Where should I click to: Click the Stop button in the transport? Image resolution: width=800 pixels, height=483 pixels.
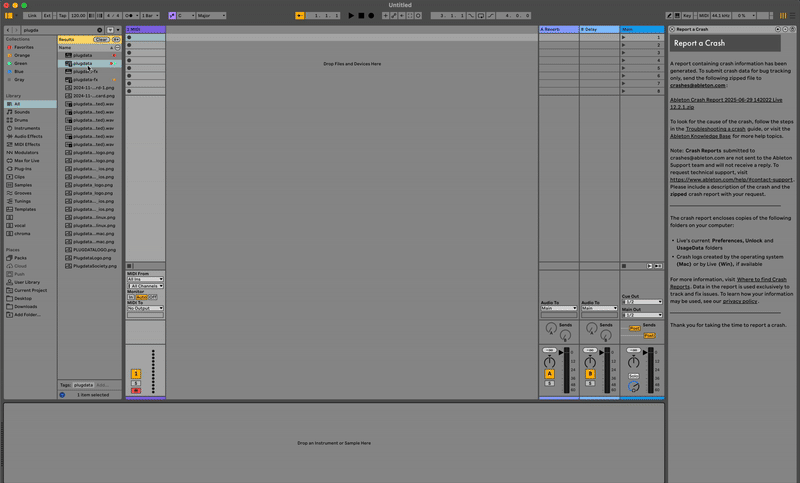click(x=361, y=16)
